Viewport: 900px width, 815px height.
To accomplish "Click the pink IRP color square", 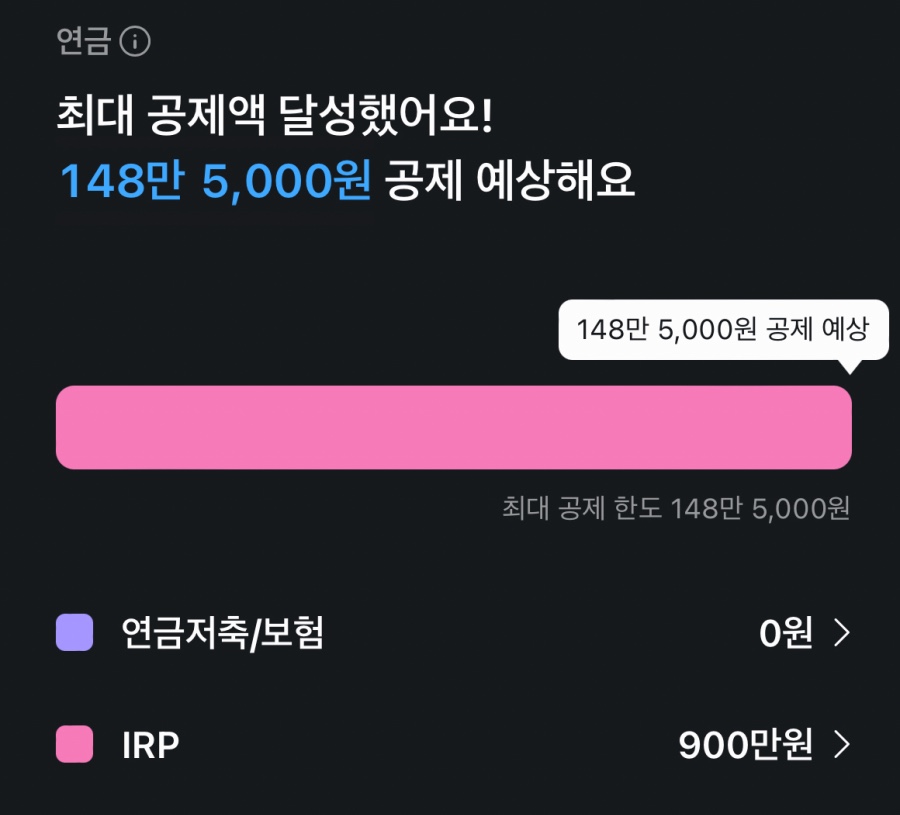I will pyautogui.click(x=74, y=745).
